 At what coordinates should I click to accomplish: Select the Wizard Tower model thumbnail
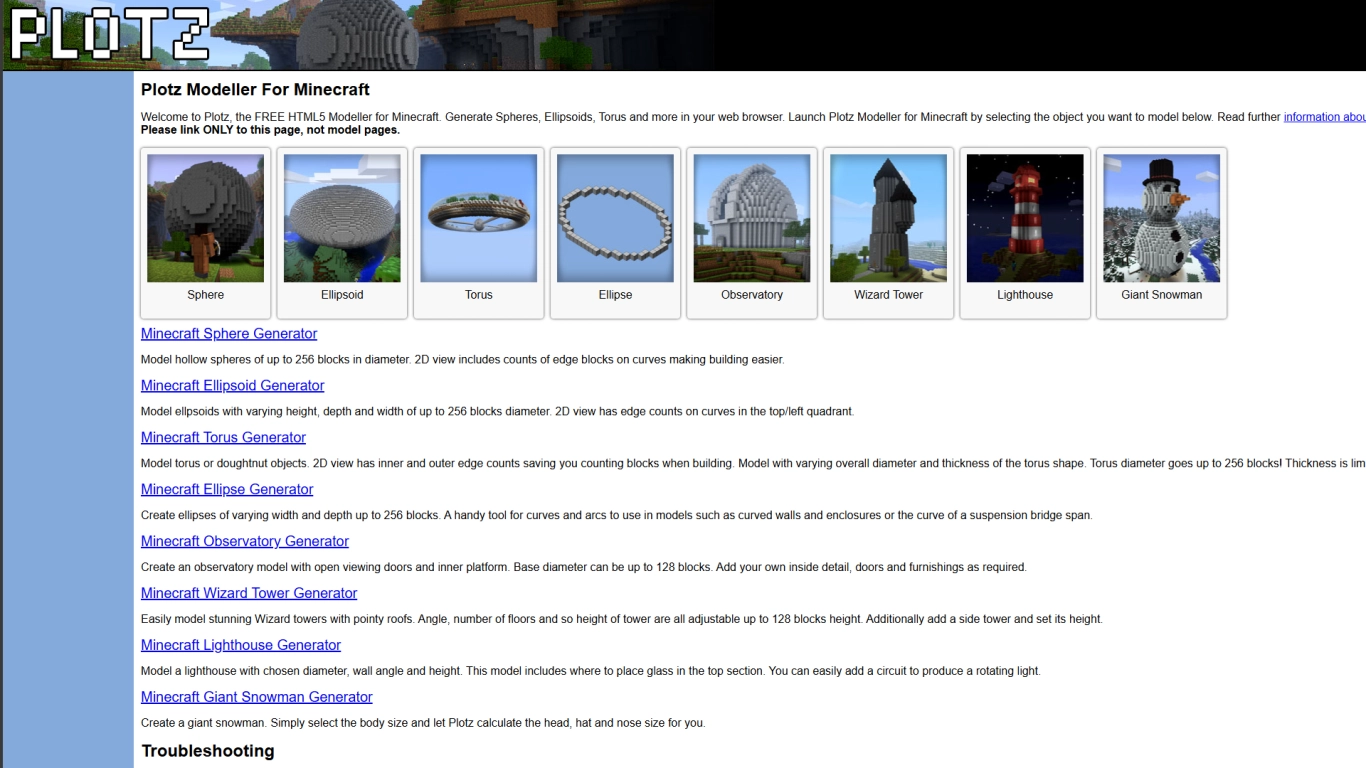point(888,218)
